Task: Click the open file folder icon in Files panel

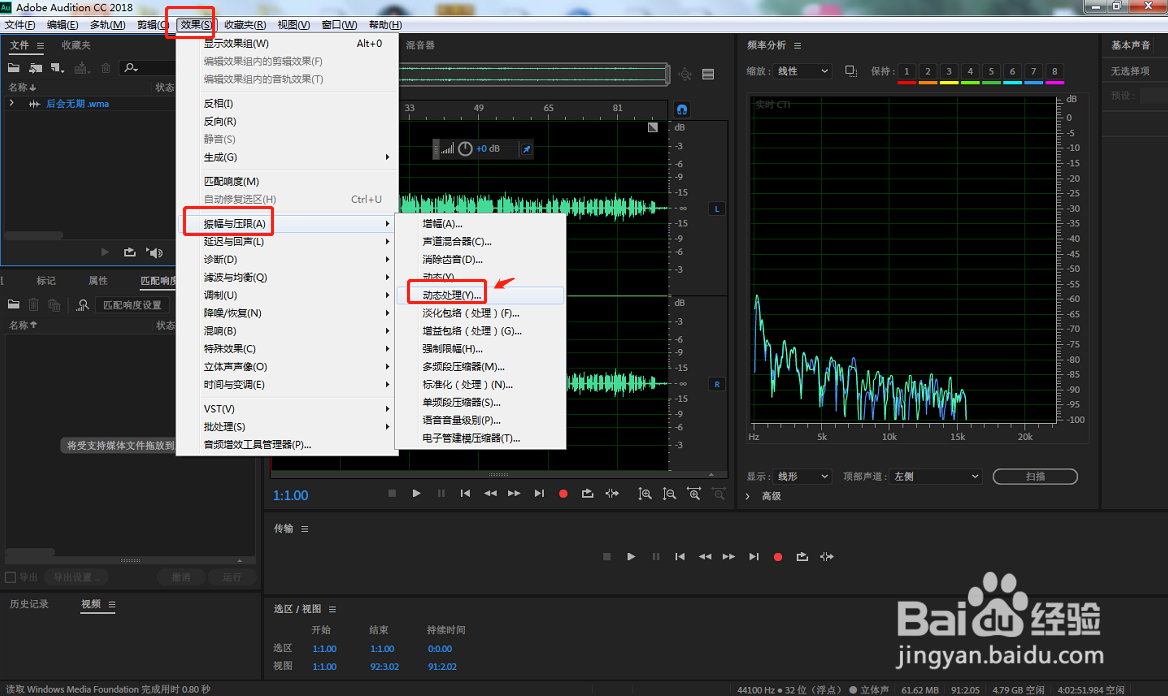Action: [x=13, y=68]
